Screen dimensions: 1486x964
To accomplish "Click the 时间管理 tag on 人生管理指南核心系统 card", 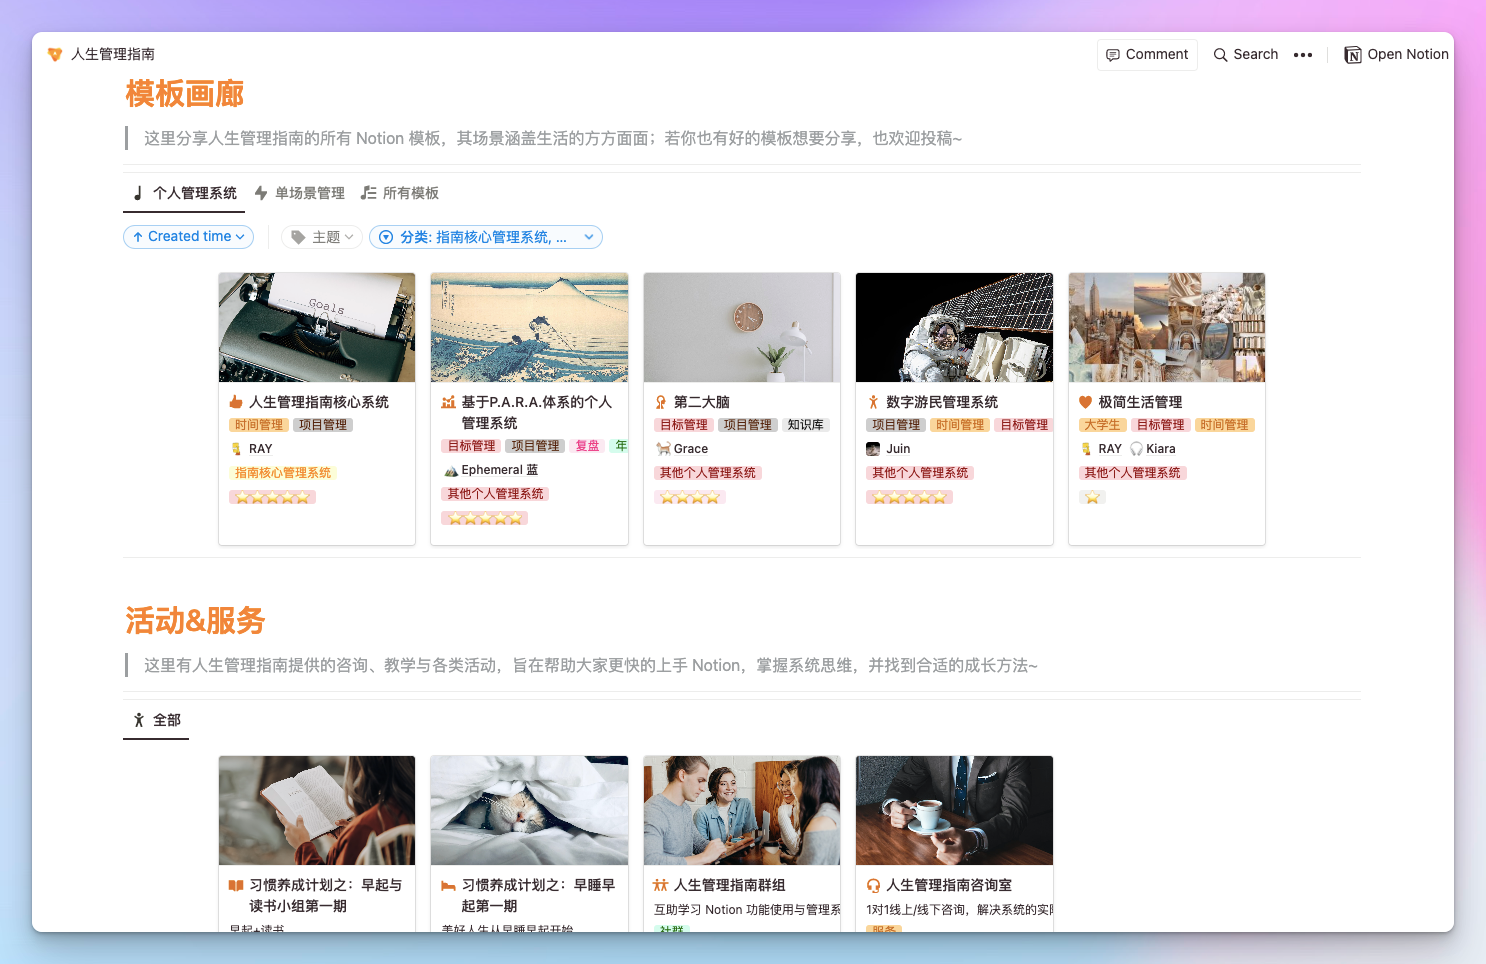I will click(x=258, y=424).
